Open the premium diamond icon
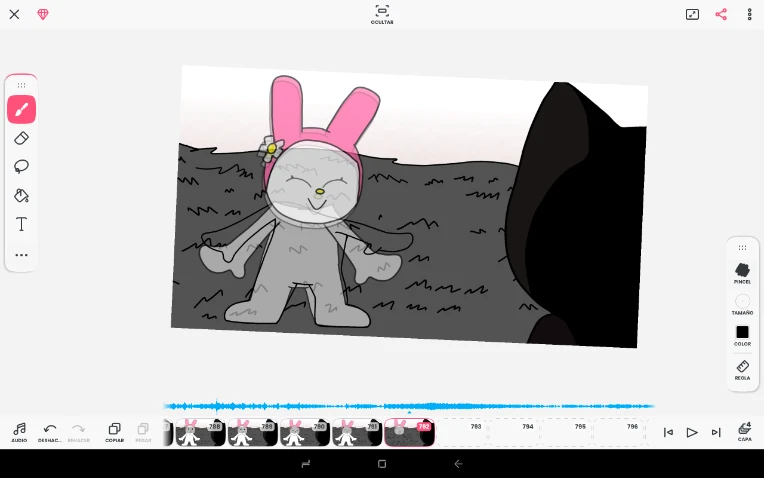 [43, 14]
